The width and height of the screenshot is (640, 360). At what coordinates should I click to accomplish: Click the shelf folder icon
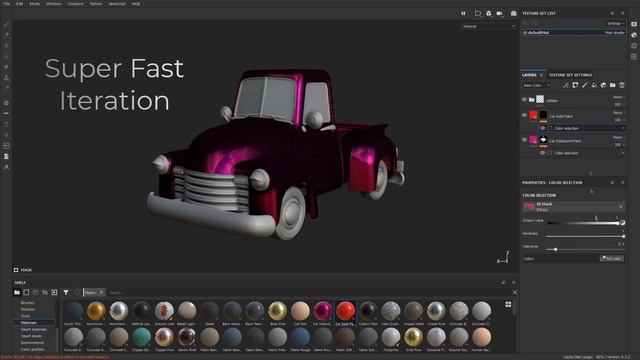[17, 293]
